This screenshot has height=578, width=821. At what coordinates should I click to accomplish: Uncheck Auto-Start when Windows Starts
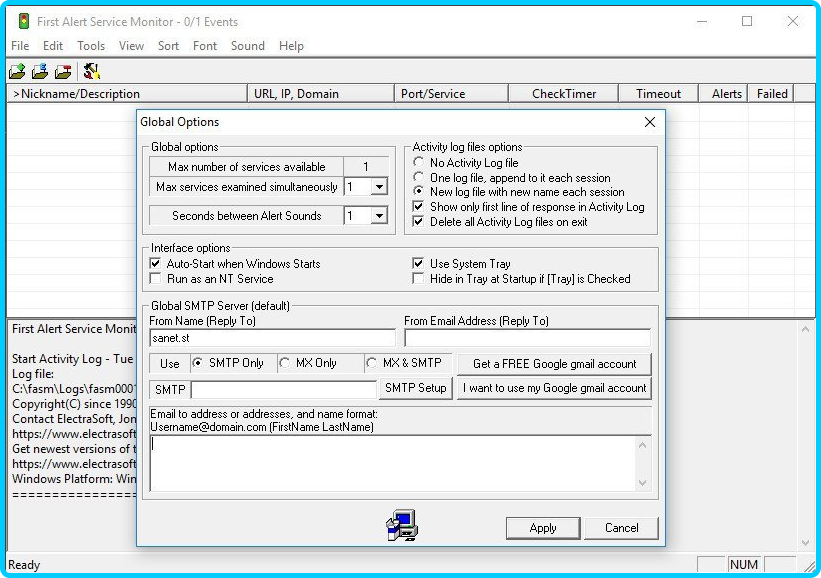(x=156, y=263)
